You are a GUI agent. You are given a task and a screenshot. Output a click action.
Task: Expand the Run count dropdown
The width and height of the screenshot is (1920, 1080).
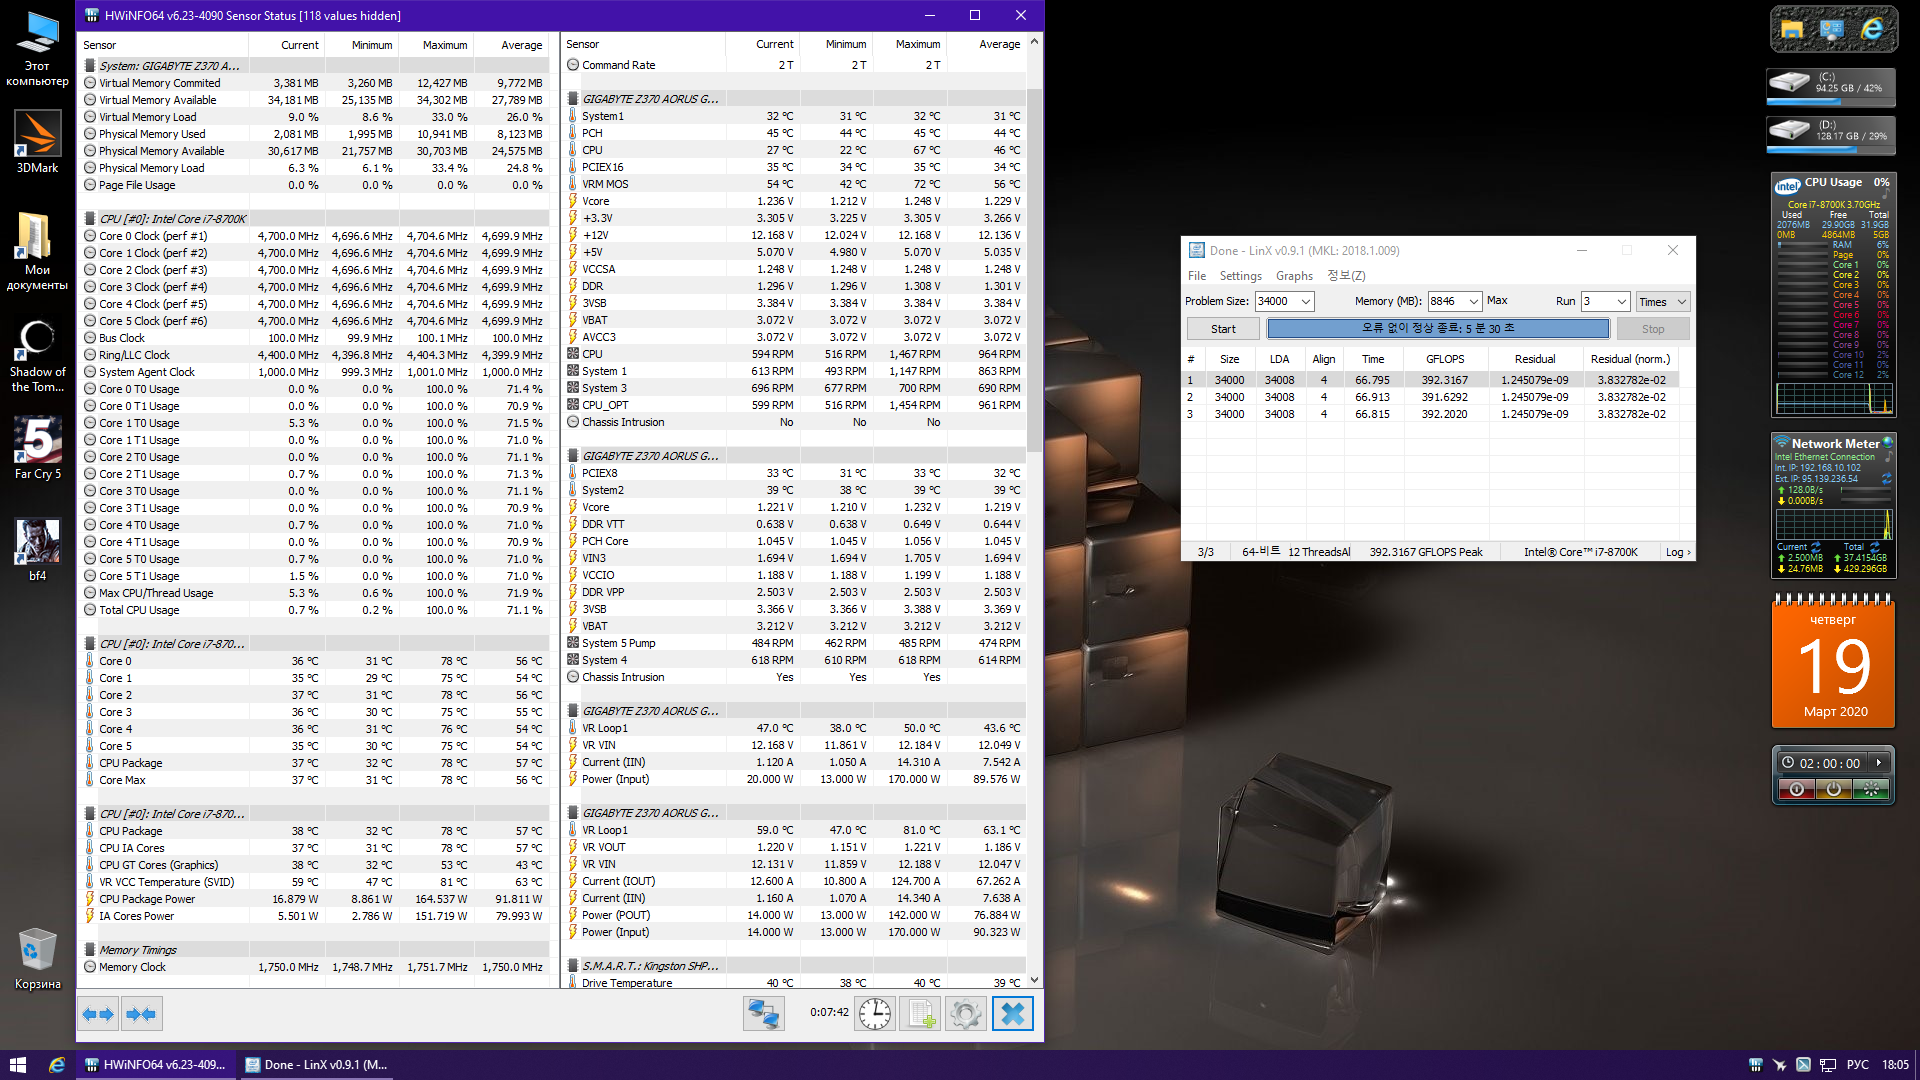(1621, 301)
